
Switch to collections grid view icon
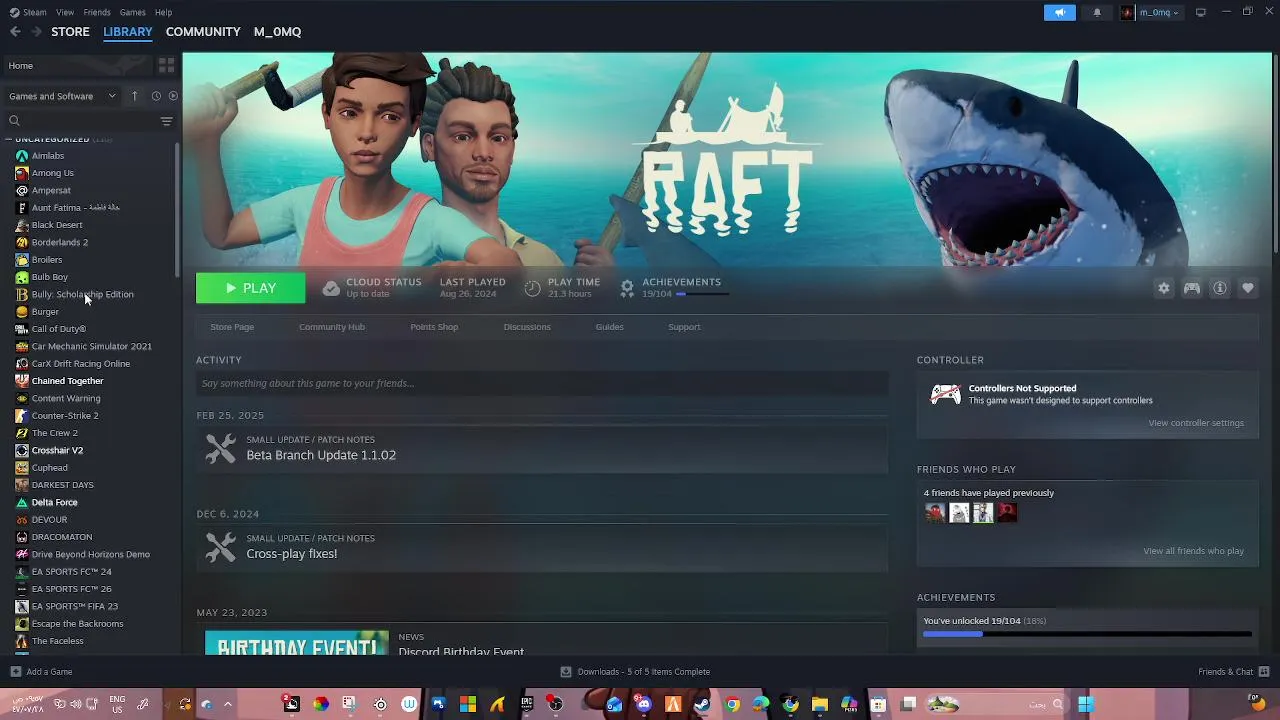[167, 66]
